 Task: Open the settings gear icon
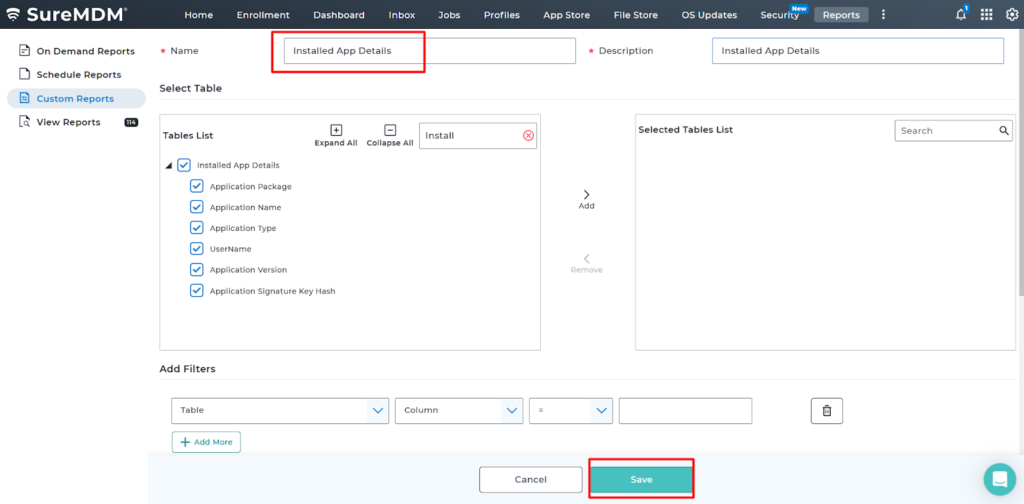click(x=1011, y=15)
